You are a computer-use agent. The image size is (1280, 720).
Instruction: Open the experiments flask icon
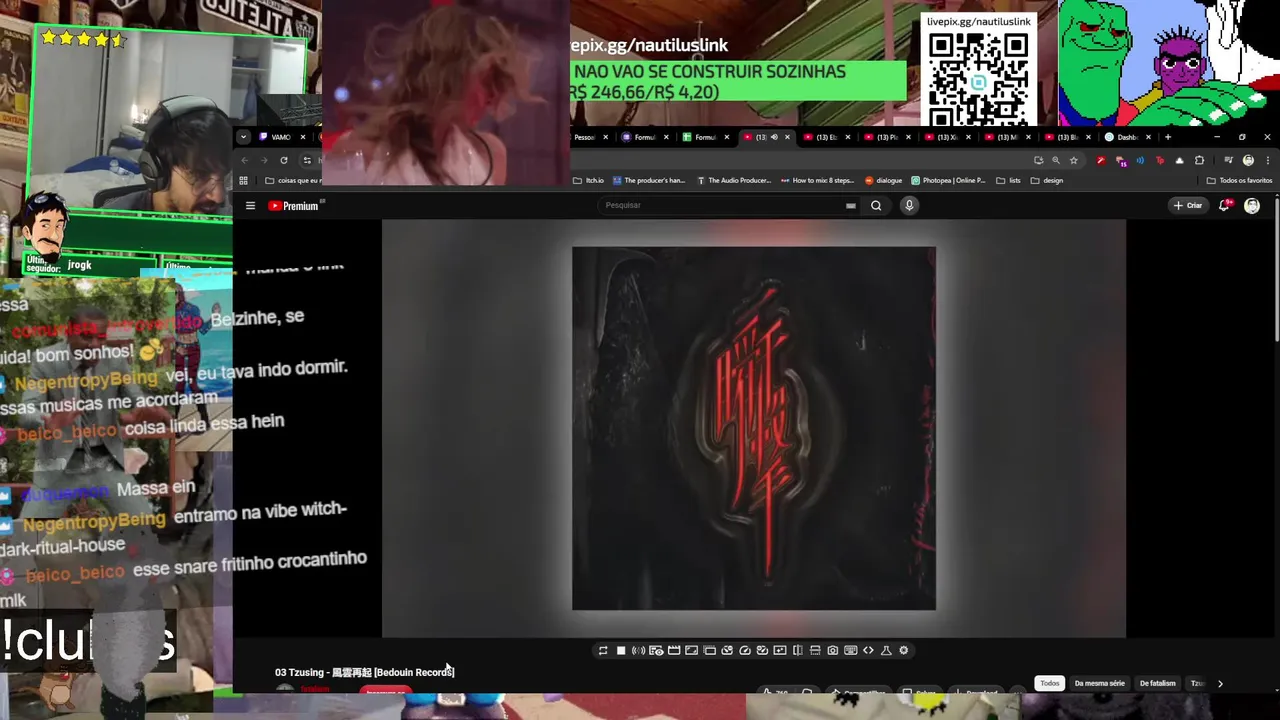point(886,650)
